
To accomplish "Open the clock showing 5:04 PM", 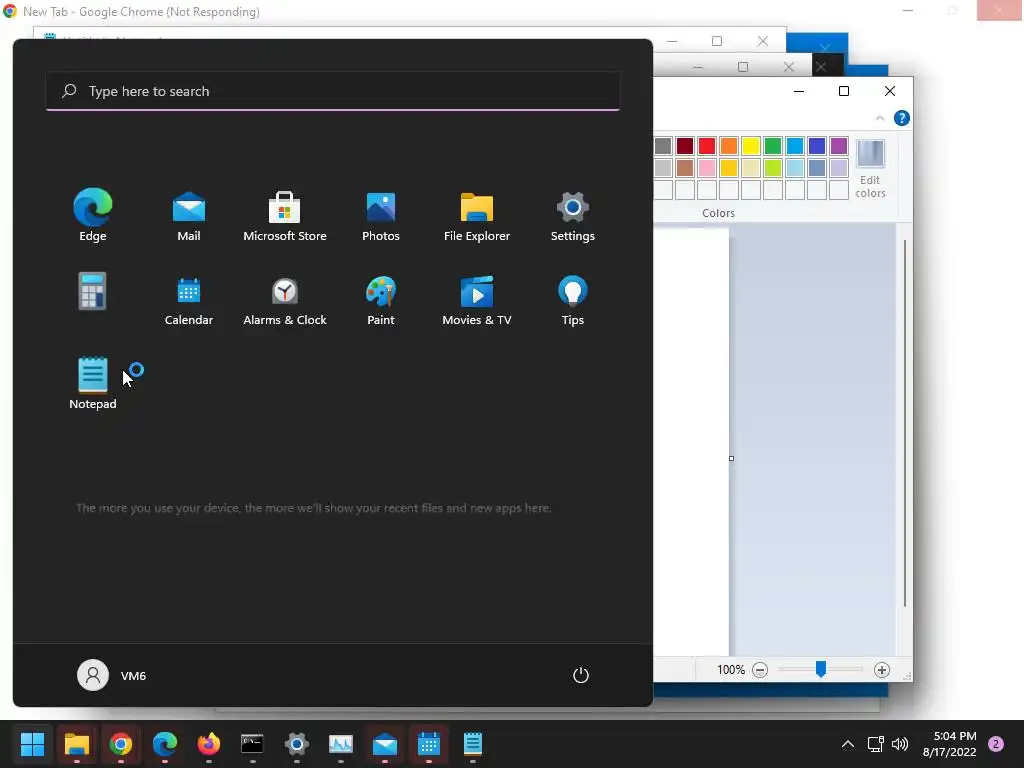I will [x=950, y=744].
